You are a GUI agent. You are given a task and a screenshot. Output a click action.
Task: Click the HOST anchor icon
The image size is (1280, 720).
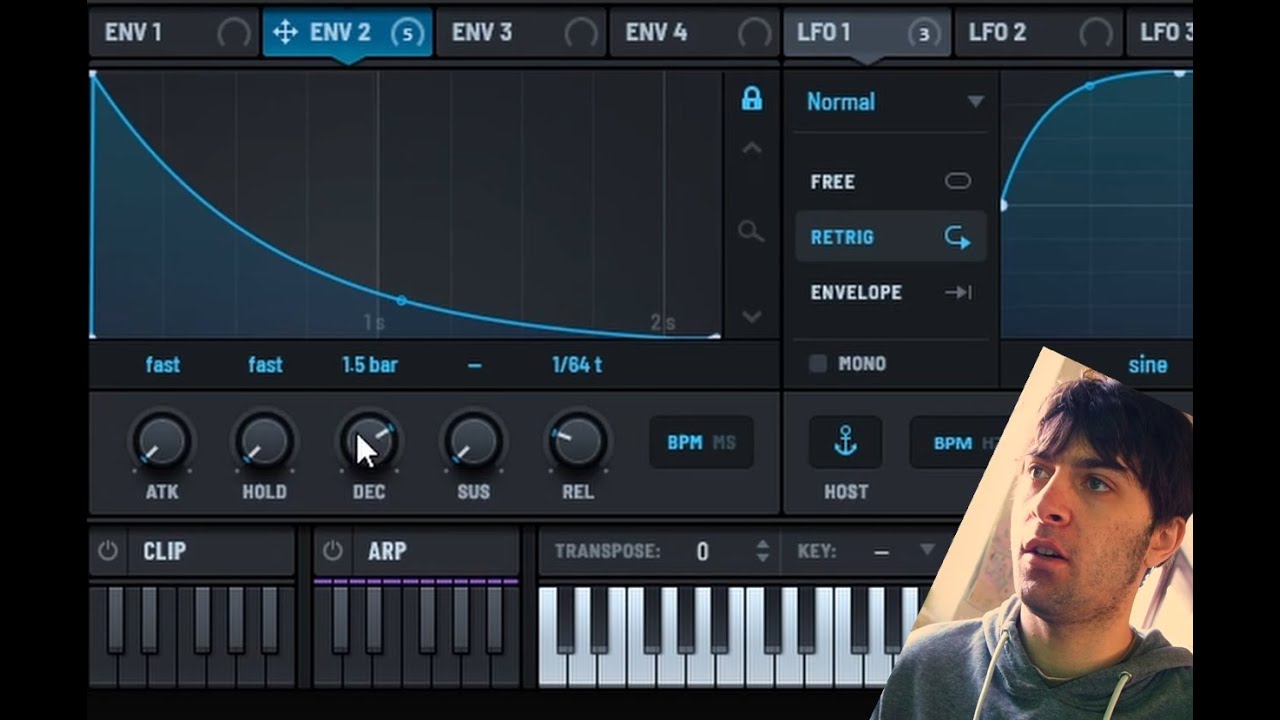845,442
